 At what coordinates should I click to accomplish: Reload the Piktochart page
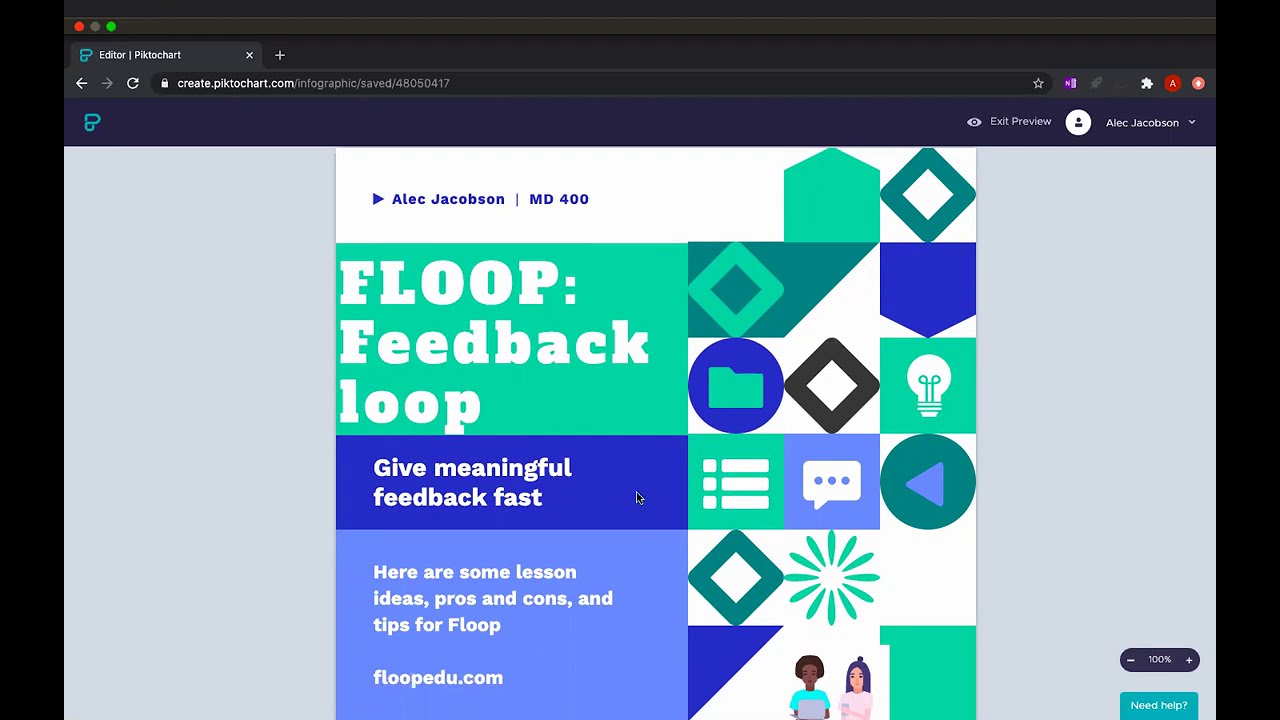tap(133, 83)
